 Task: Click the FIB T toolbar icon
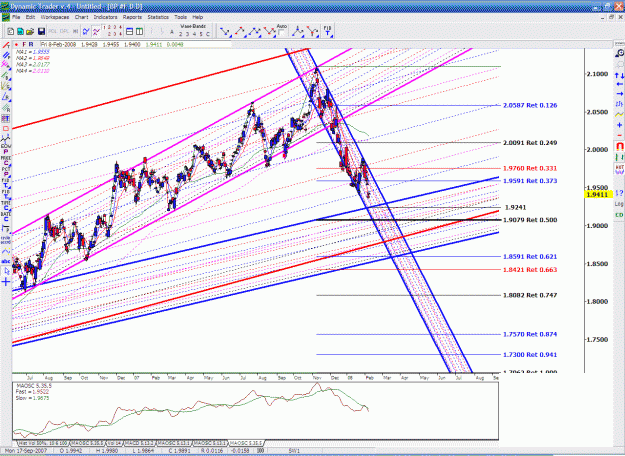[x=327, y=31]
